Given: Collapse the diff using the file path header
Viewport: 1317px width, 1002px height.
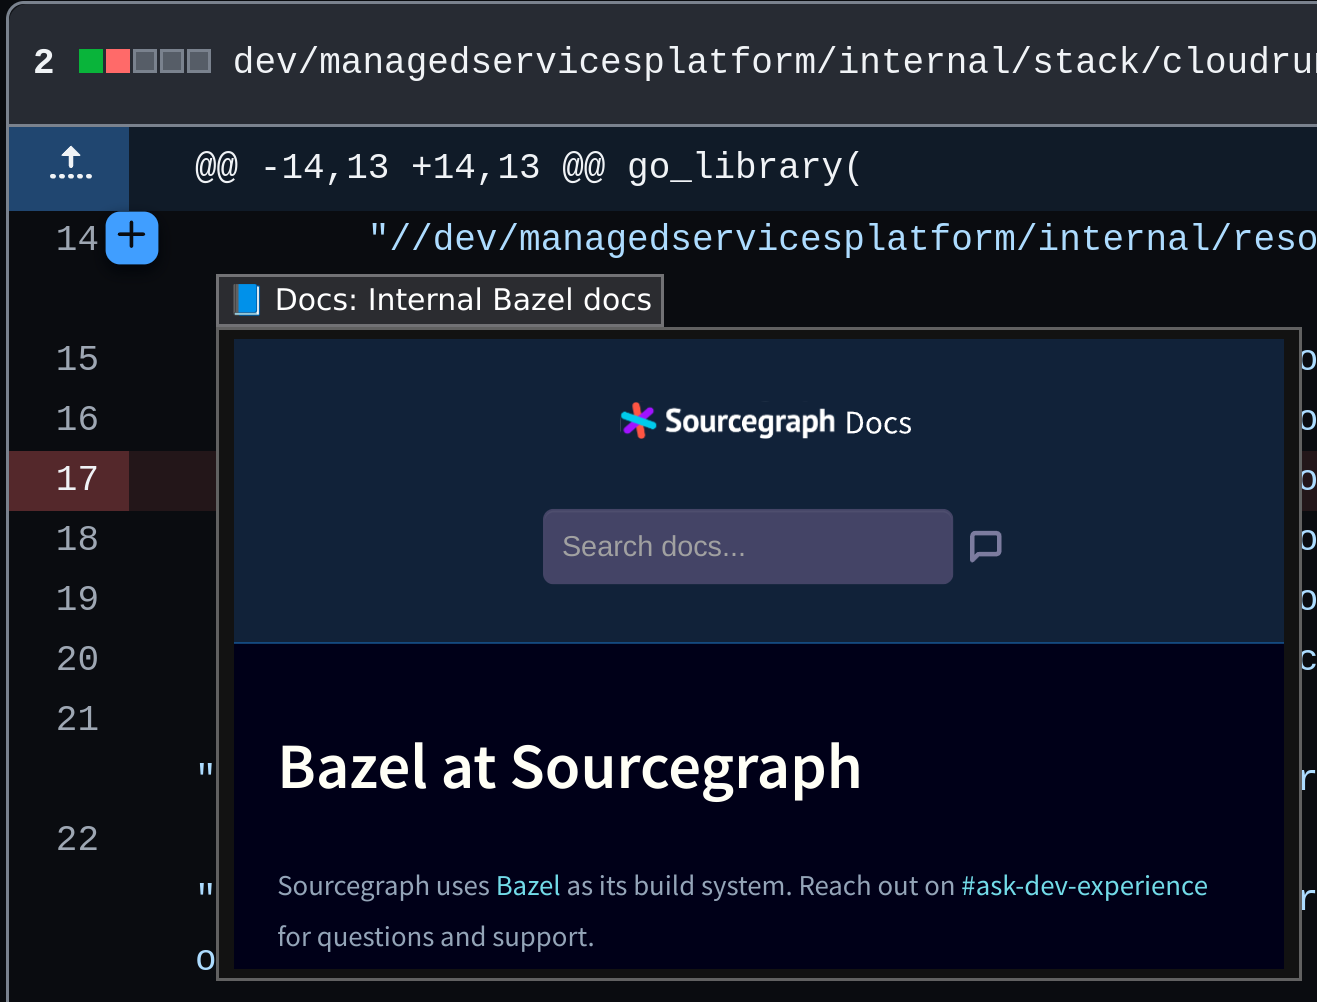Looking at the screenshot, I should (x=700, y=61).
